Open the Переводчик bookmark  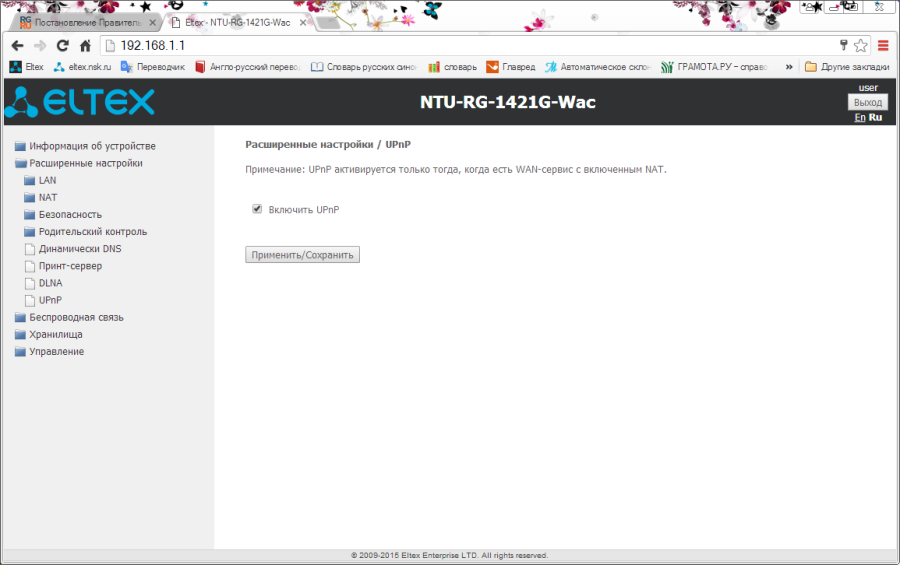[153, 67]
